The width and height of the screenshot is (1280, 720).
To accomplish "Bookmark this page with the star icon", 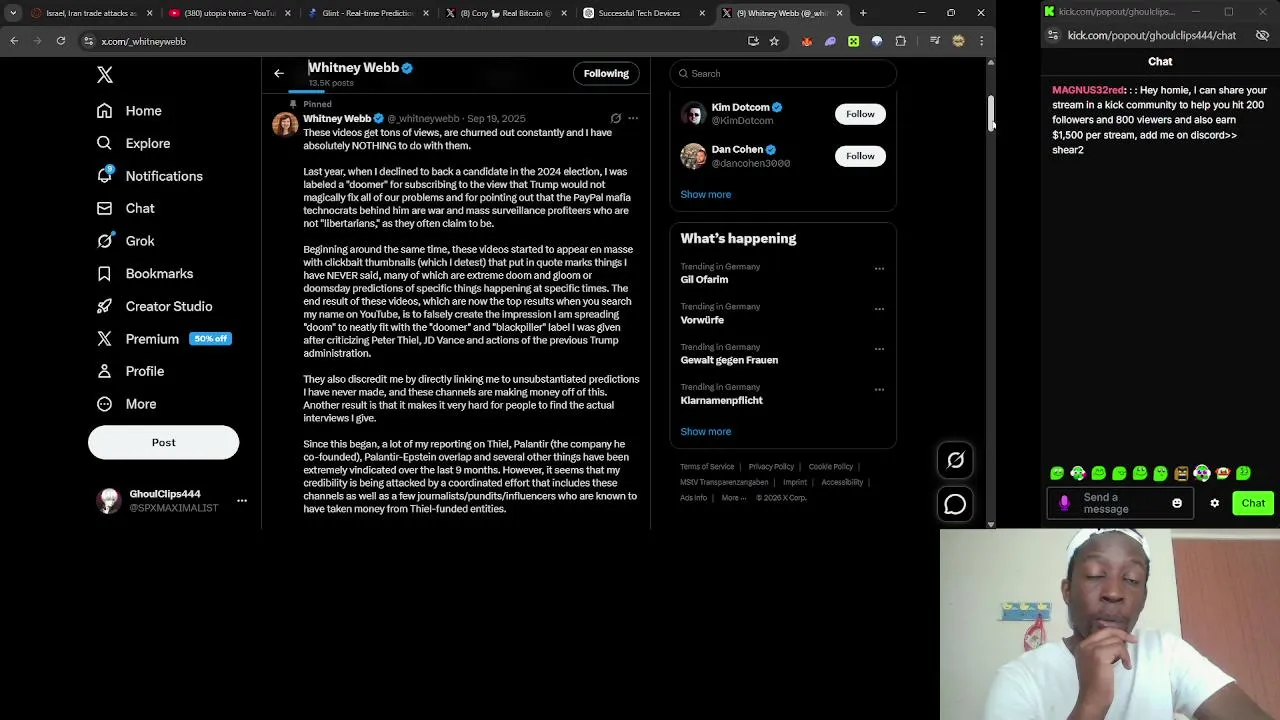I will click(774, 41).
